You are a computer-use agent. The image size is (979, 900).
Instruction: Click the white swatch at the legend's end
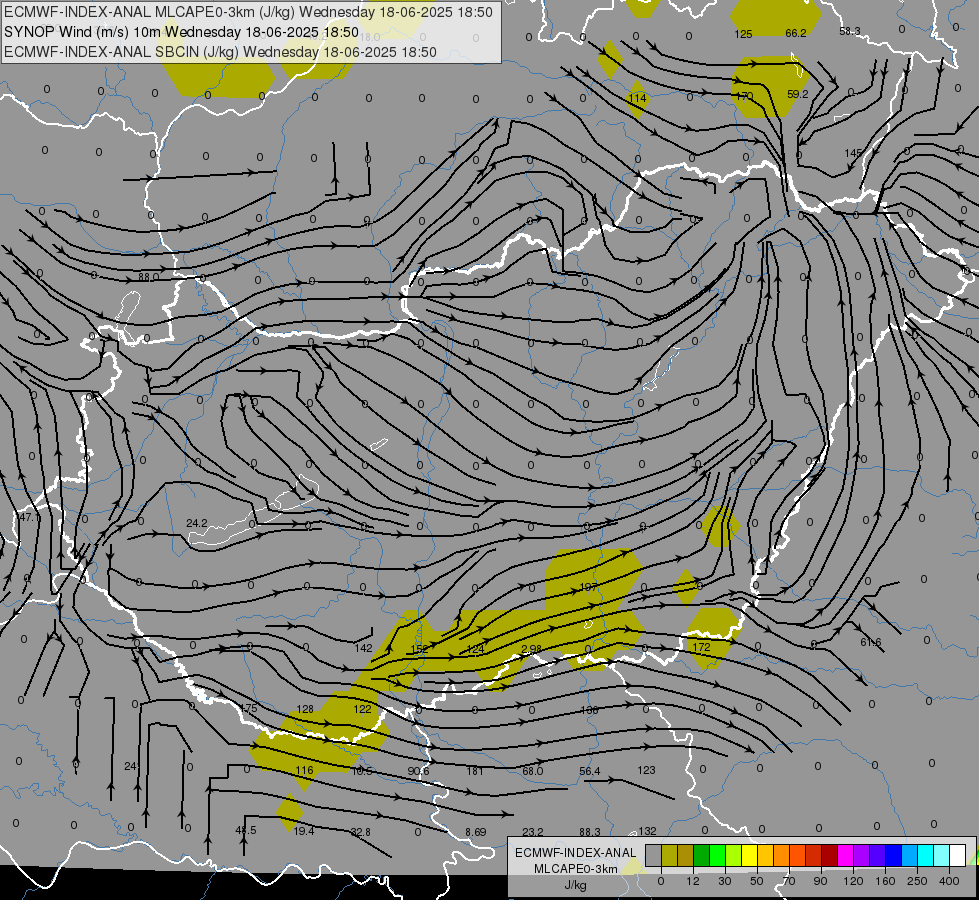[958, 856]
